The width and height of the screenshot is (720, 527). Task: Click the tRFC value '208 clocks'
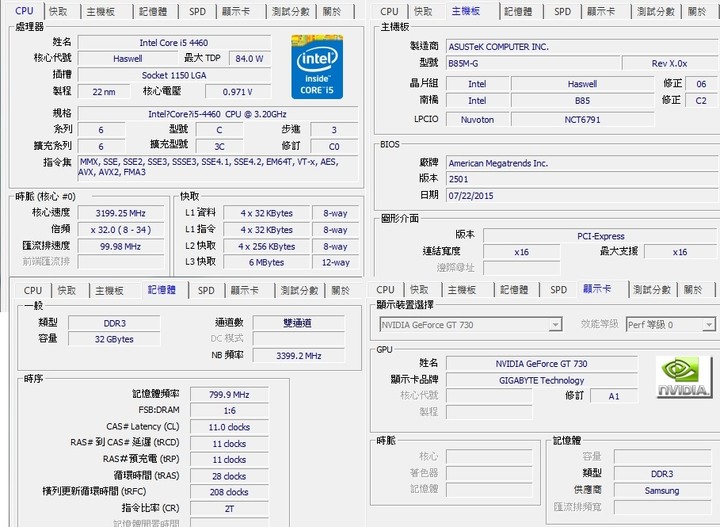point(229,492)
